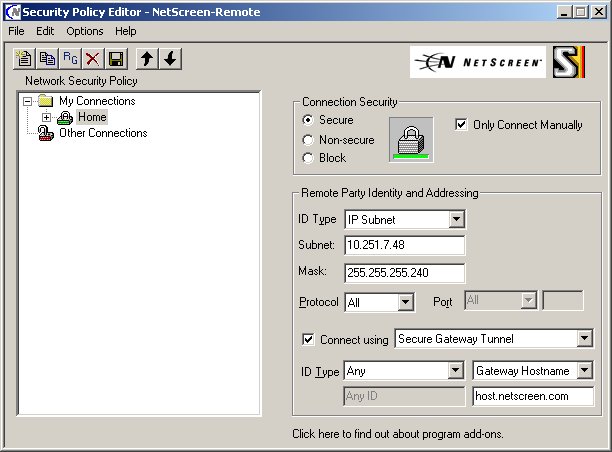The width and height of the screenshot is (612, 452).
Task: Collapse the My Connections tree node
Action: tap(27, 101)
